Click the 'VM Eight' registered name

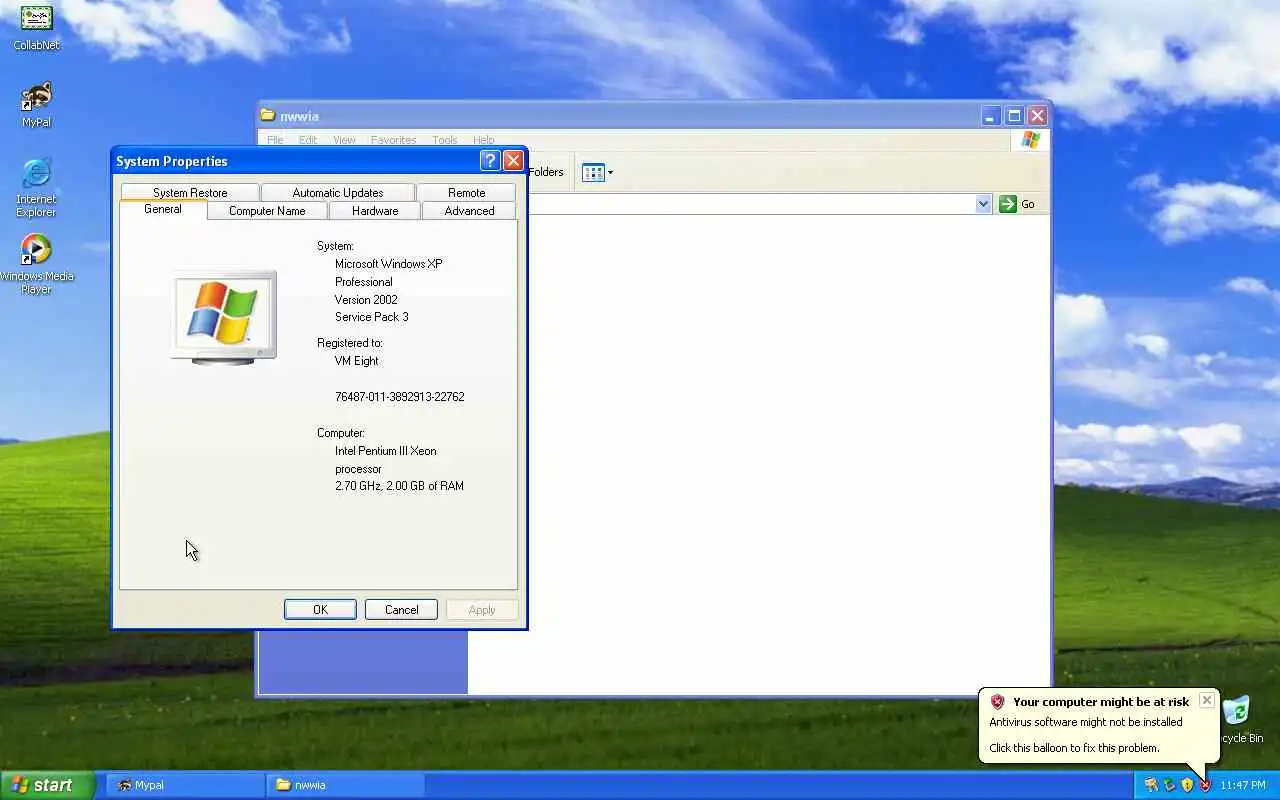357,361
